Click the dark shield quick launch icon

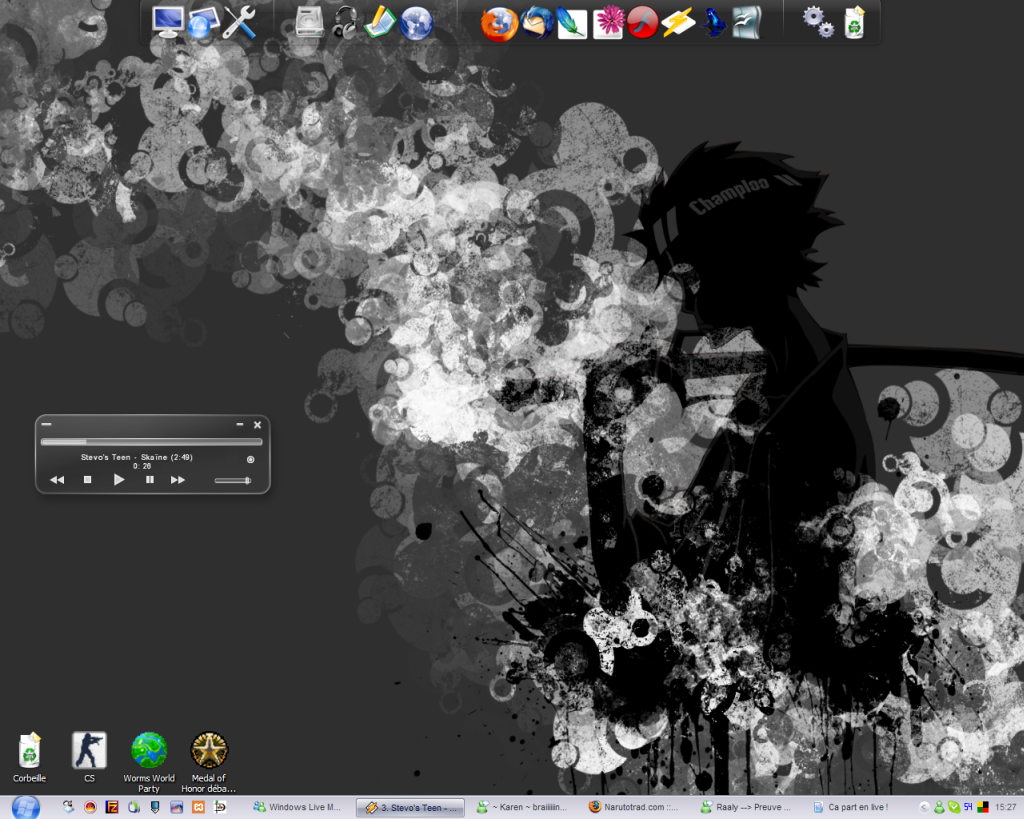(155, 807)
